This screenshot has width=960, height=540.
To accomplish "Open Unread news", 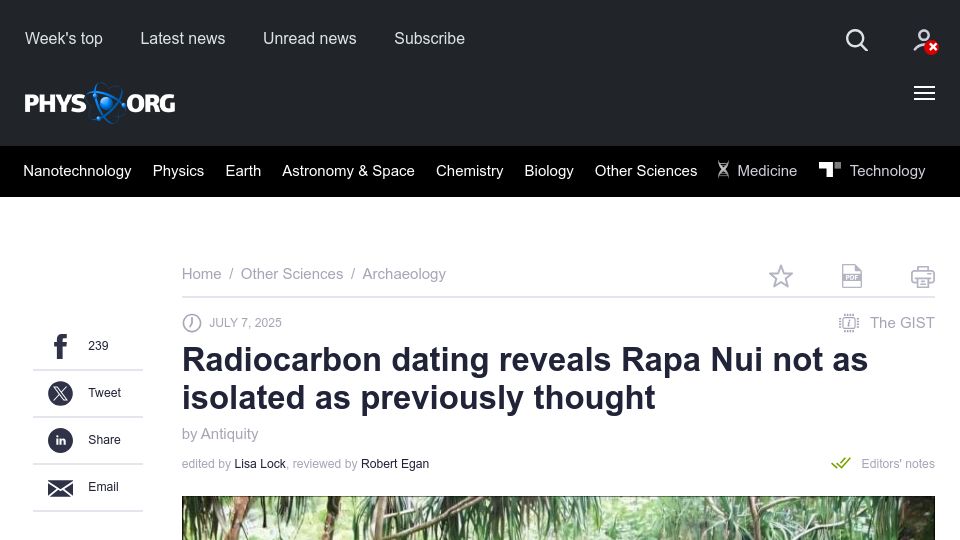I will coord(309,39).
